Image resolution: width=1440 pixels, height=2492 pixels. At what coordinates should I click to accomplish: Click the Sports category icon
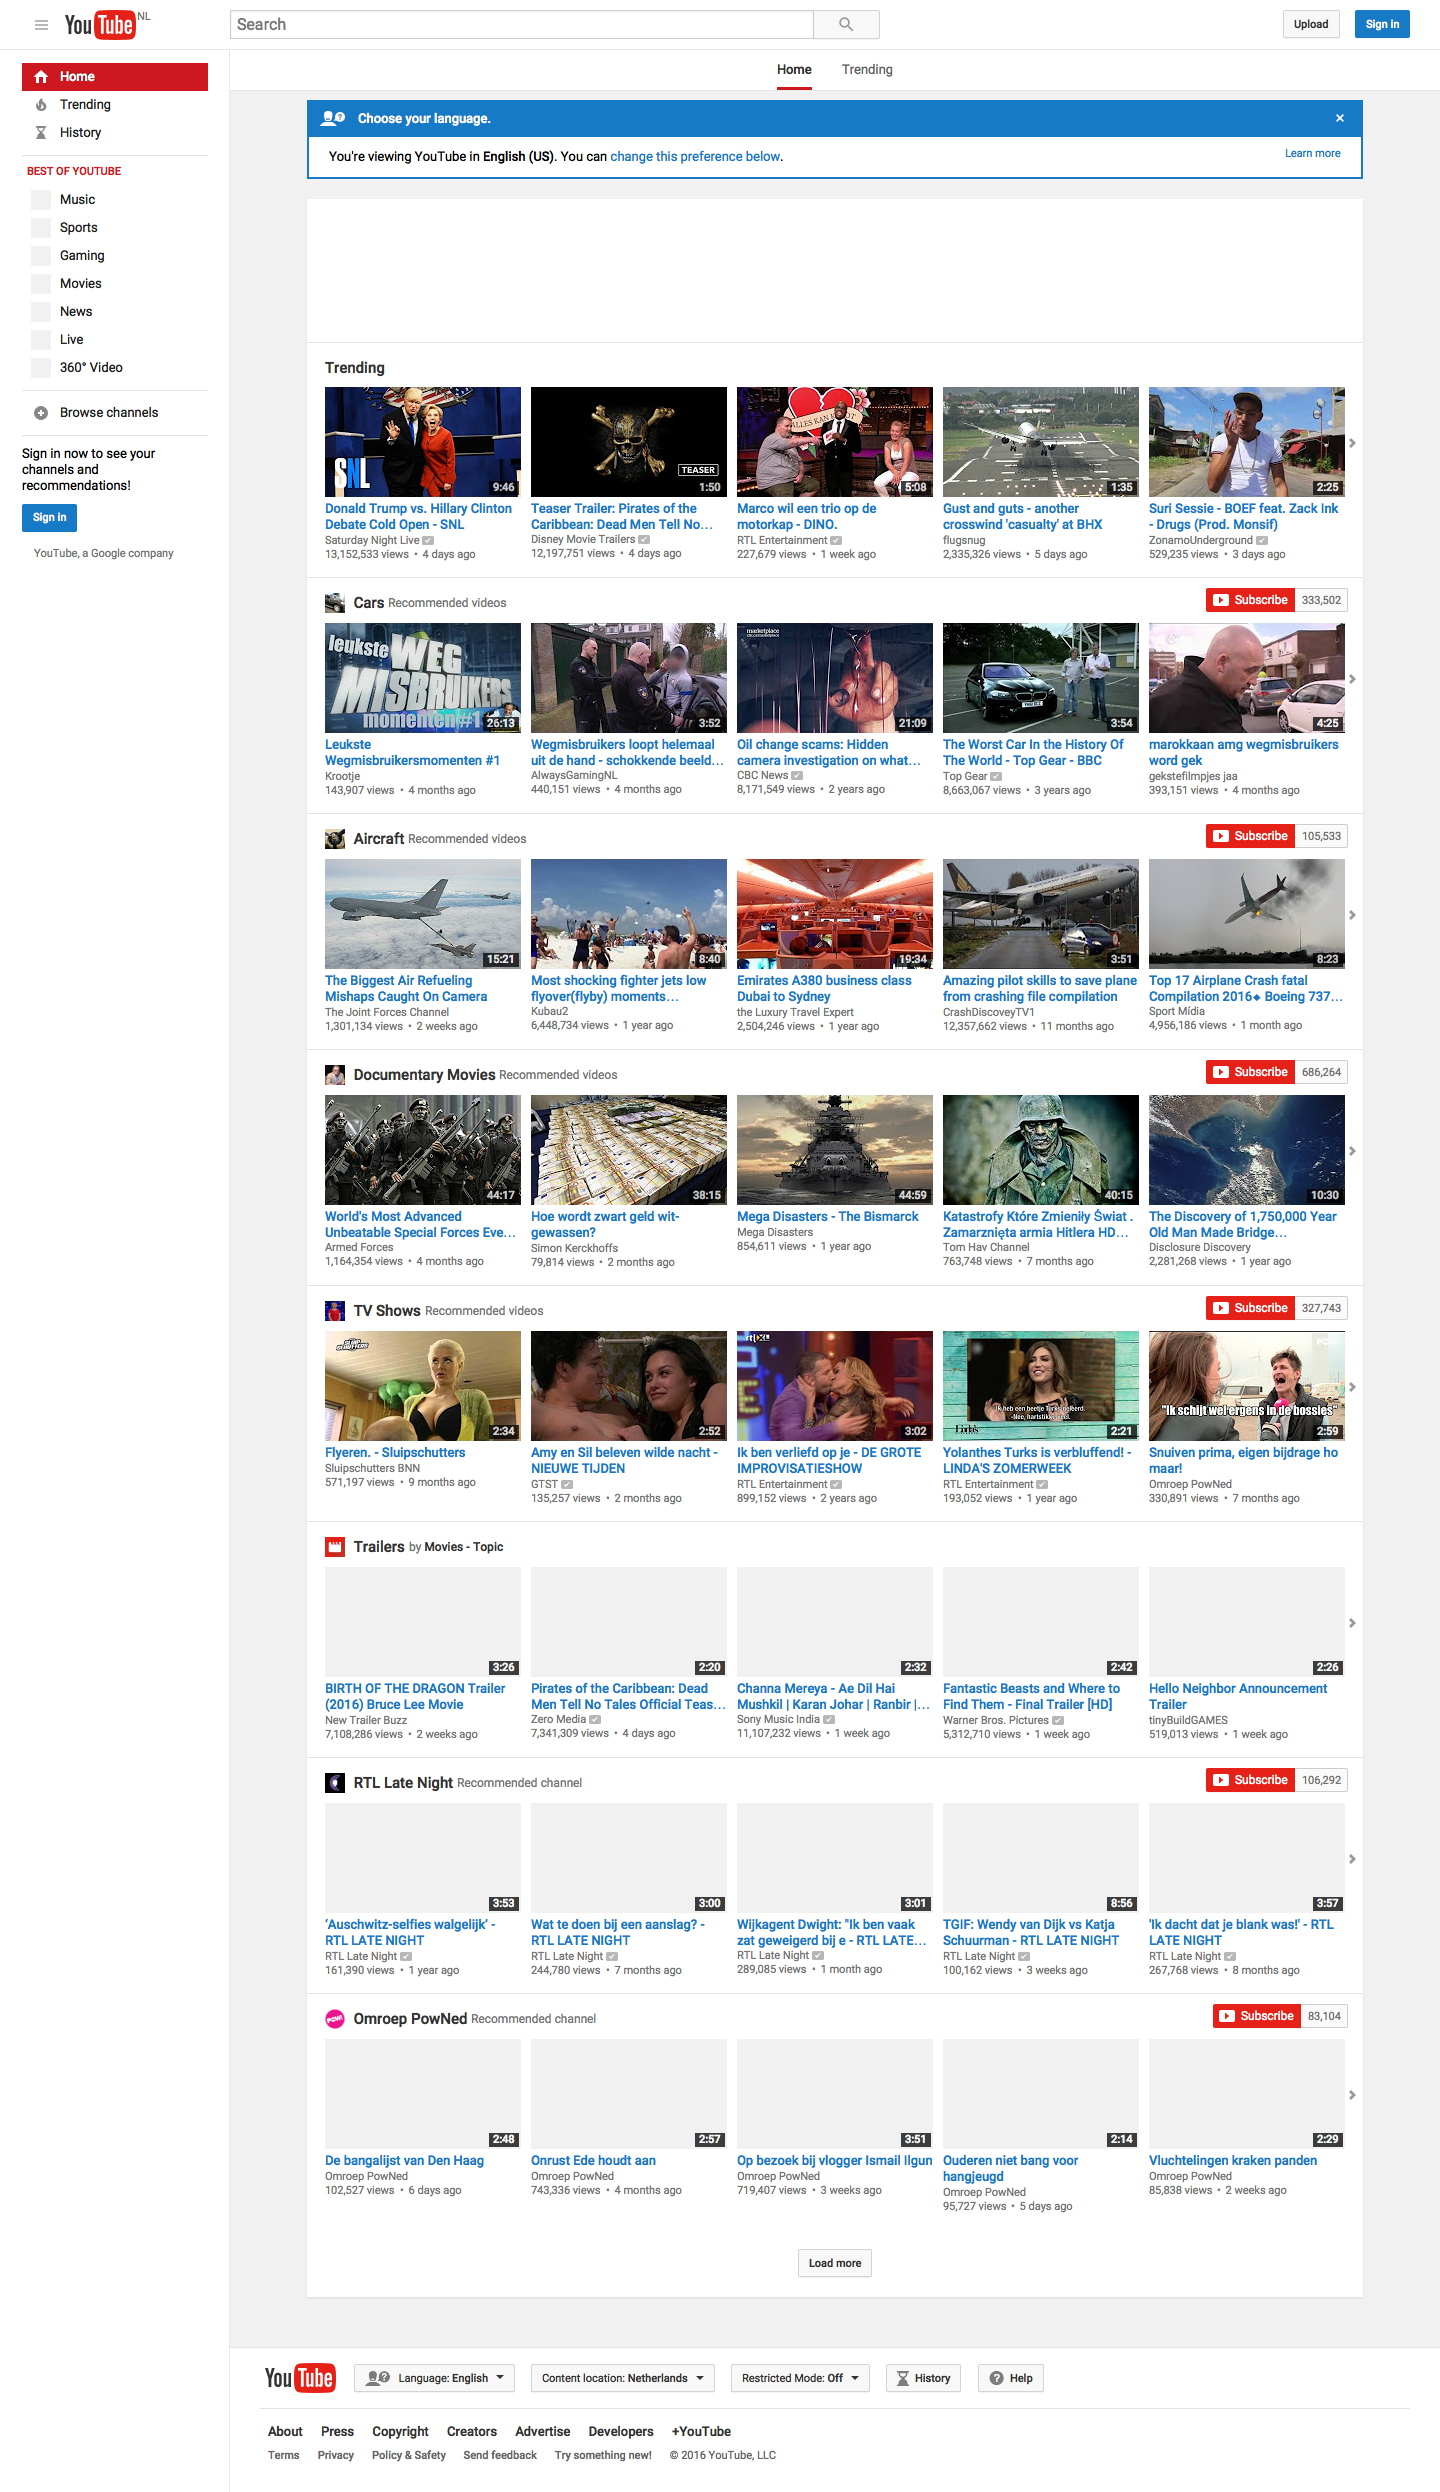(x=41, y=228)
